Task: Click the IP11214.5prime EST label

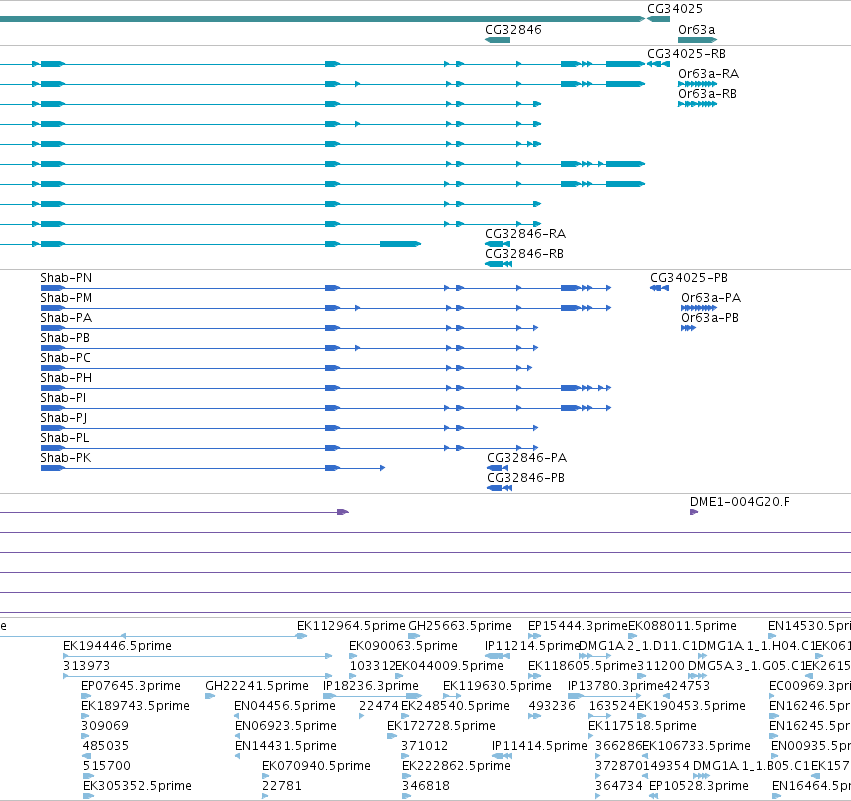Action: [532, 646]
